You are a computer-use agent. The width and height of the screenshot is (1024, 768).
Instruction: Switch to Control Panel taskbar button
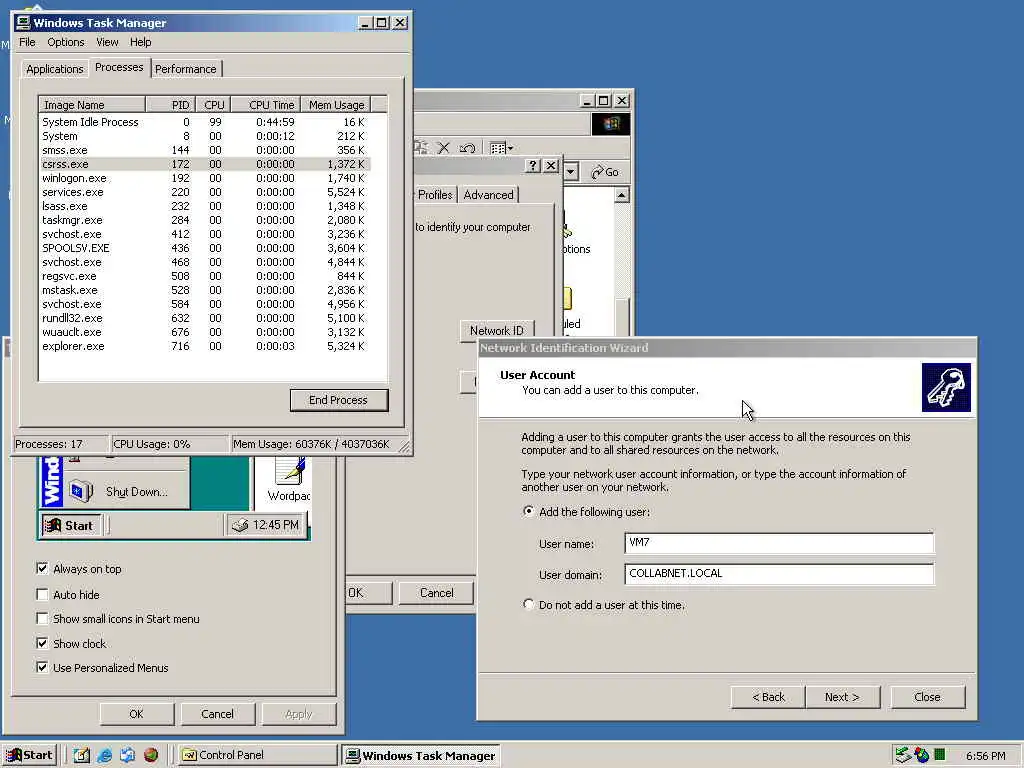tap(257, 755)
